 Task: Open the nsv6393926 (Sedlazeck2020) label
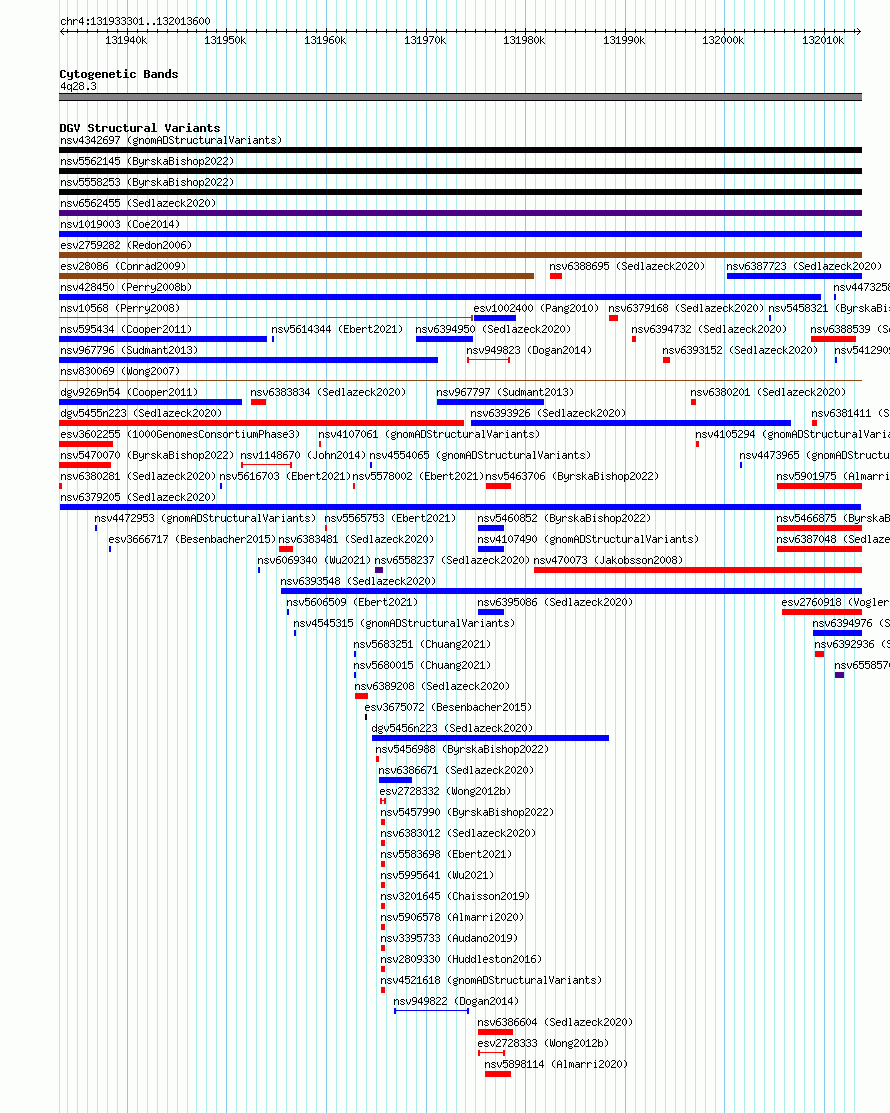[x=548, y=413]
